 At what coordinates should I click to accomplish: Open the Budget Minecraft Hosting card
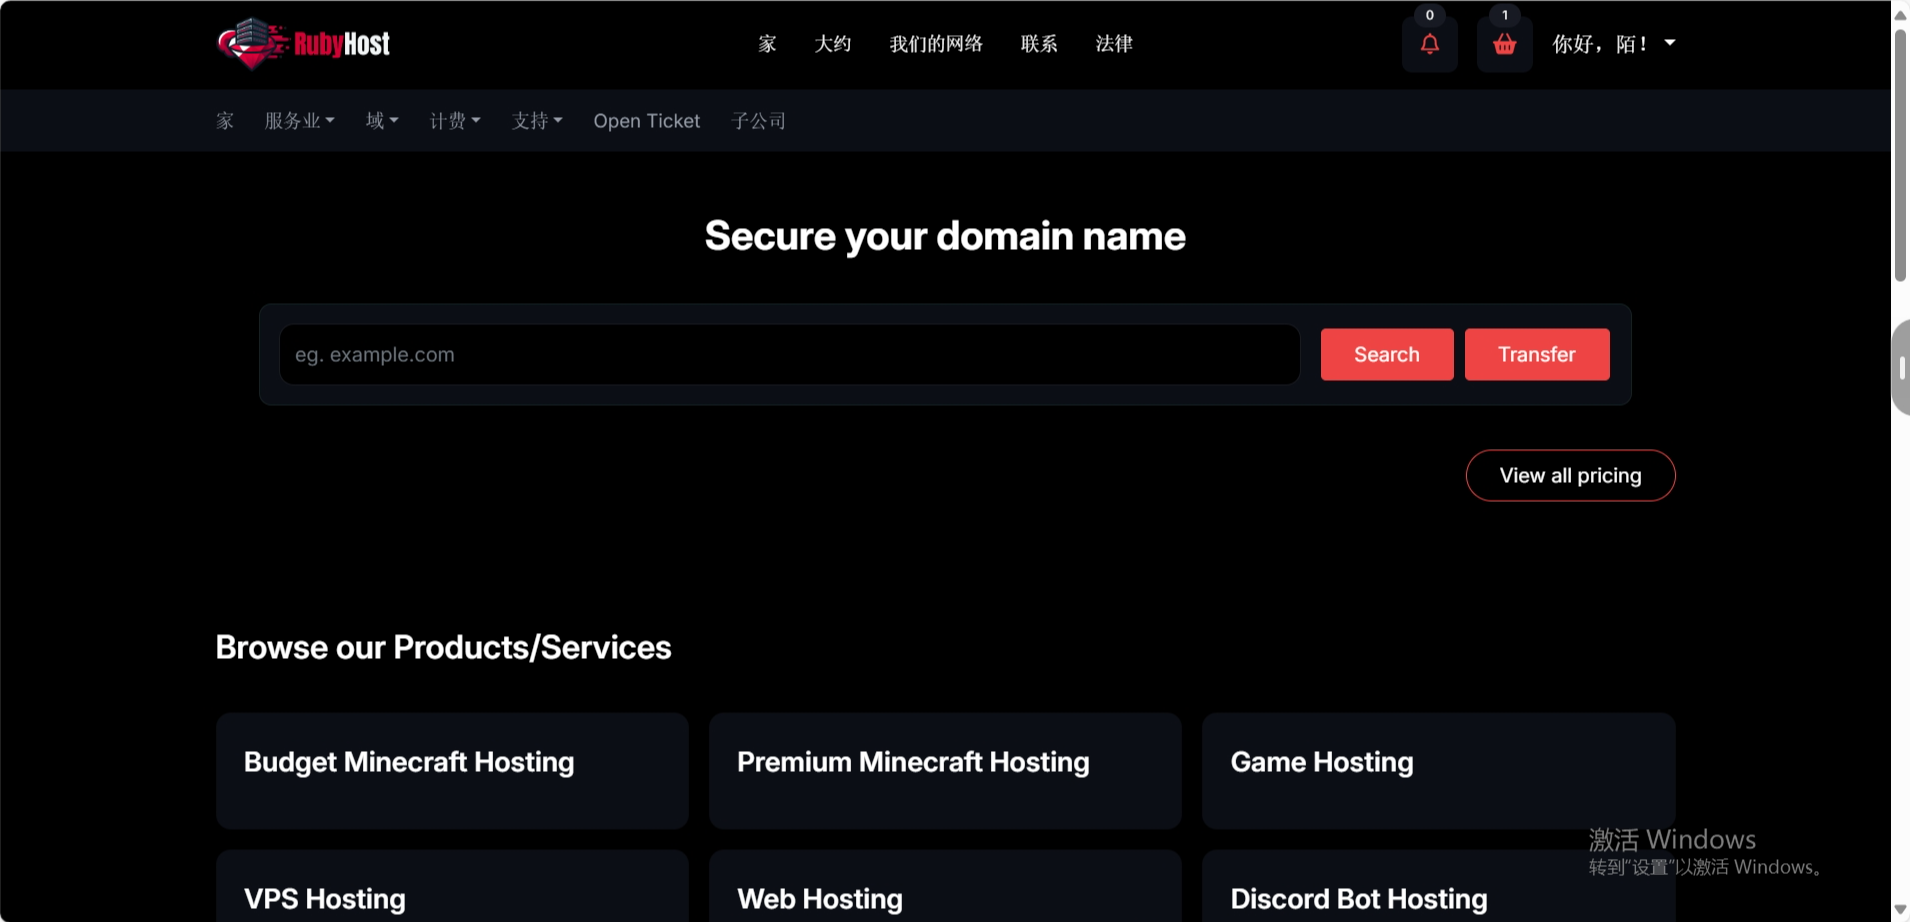(x=452, y=770)
